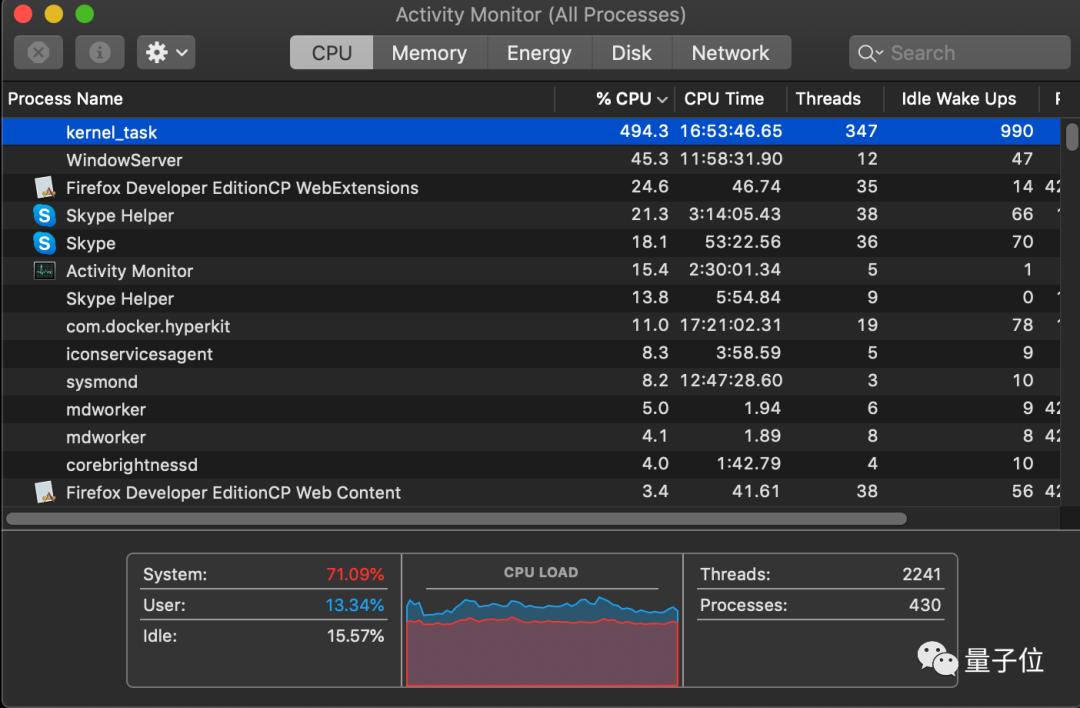Click the inspect process info icon

[x=99, y=53]
